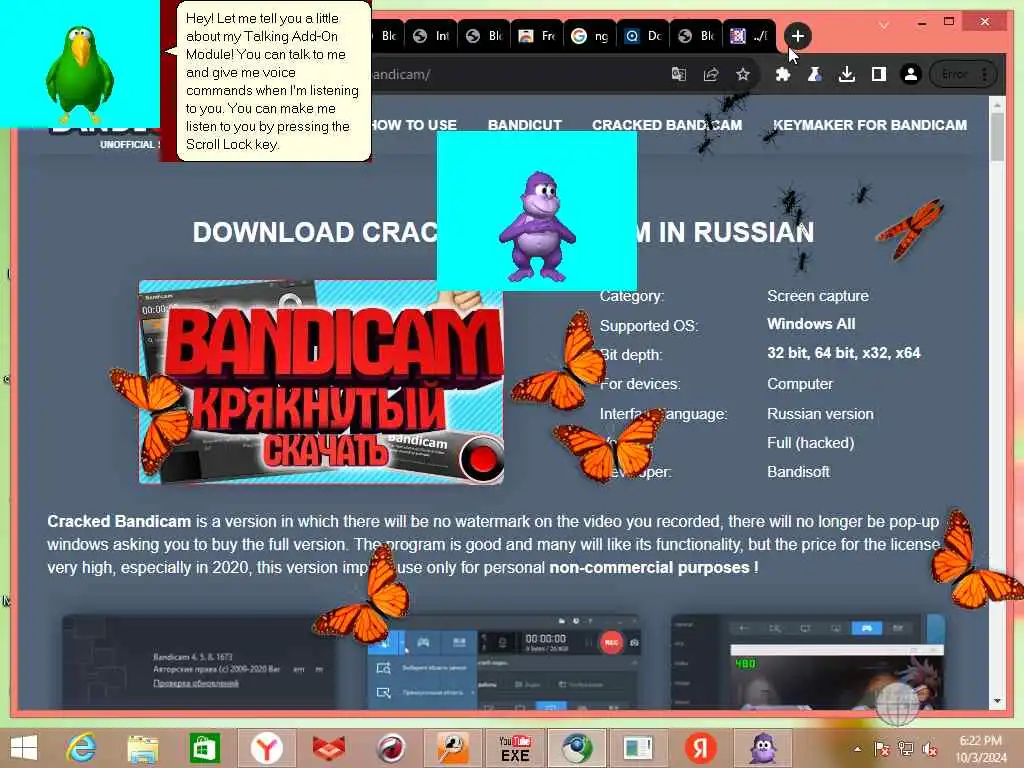The height and width of the screenshot is (768, 1024).
Task: Open Yandex Browser from taskbar
Action: click(x=267, y=748)
